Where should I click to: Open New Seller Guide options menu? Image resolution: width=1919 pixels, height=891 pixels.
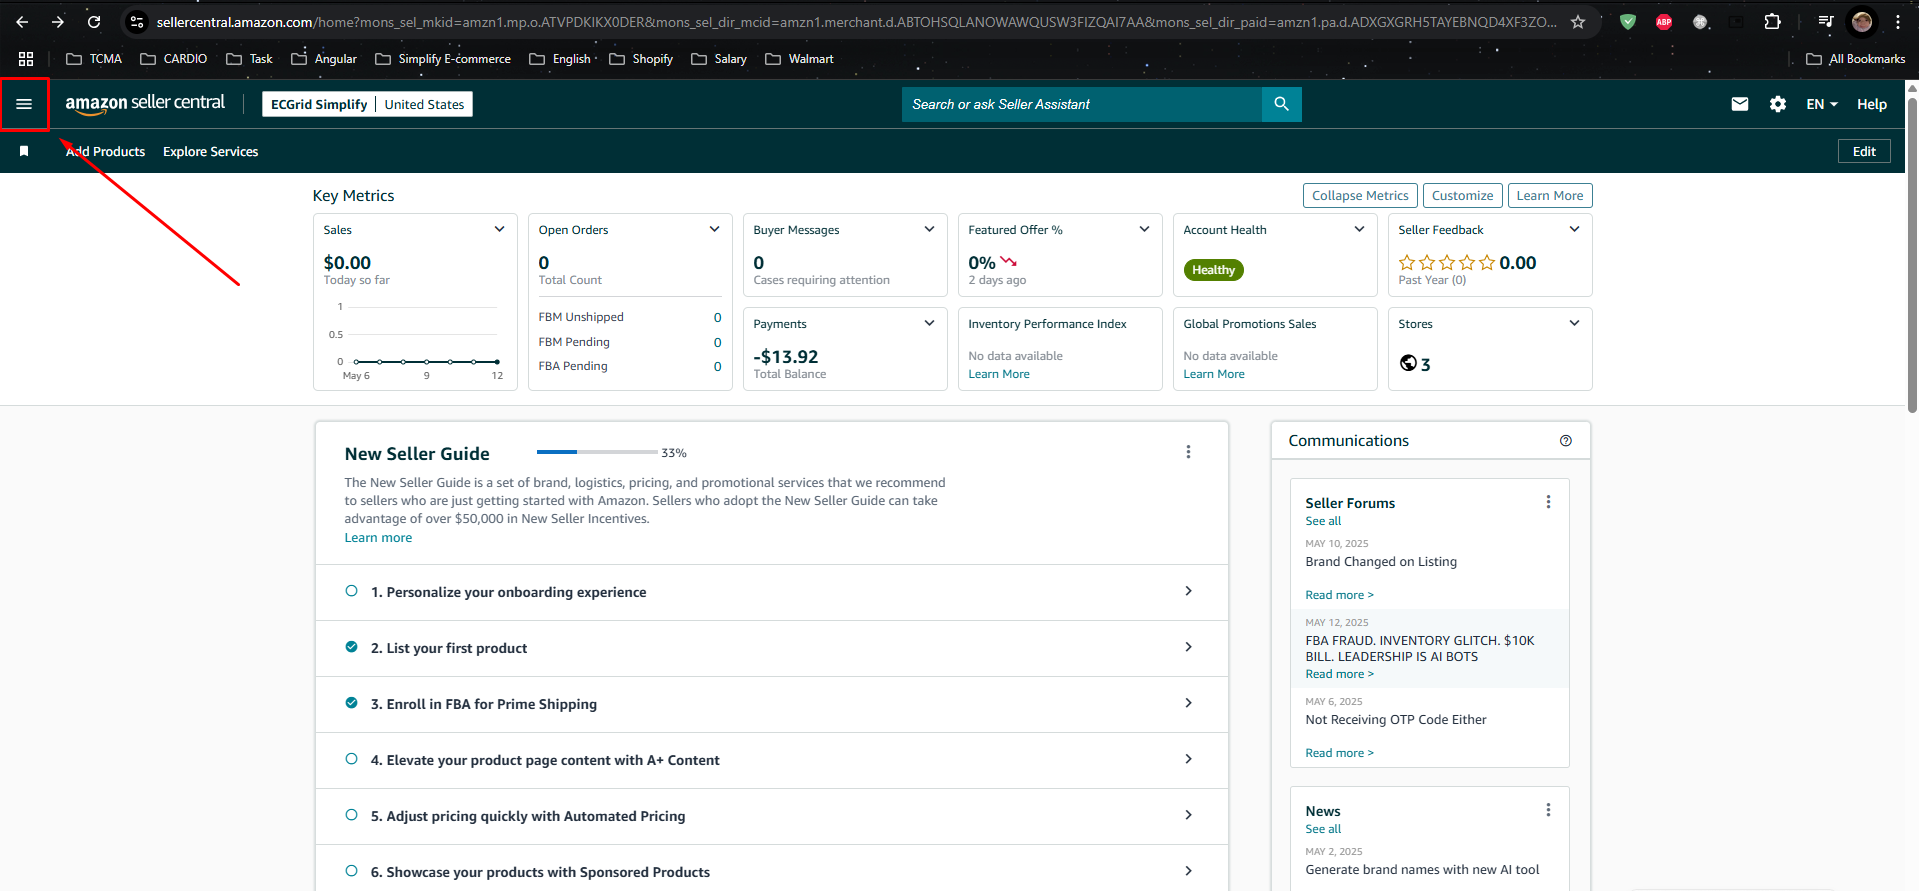(1188, 452)
